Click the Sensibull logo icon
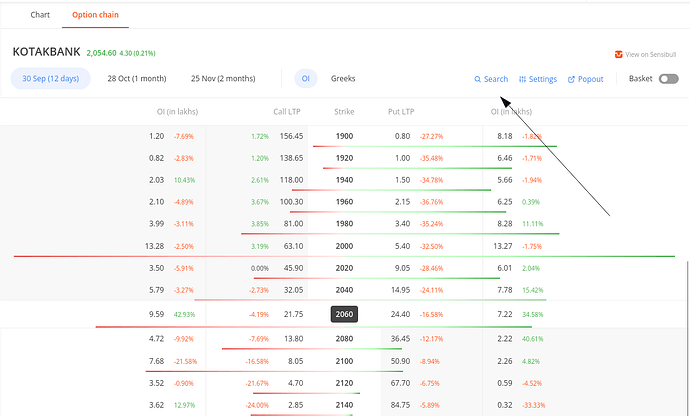690x416 pixels. coord(618,54)
